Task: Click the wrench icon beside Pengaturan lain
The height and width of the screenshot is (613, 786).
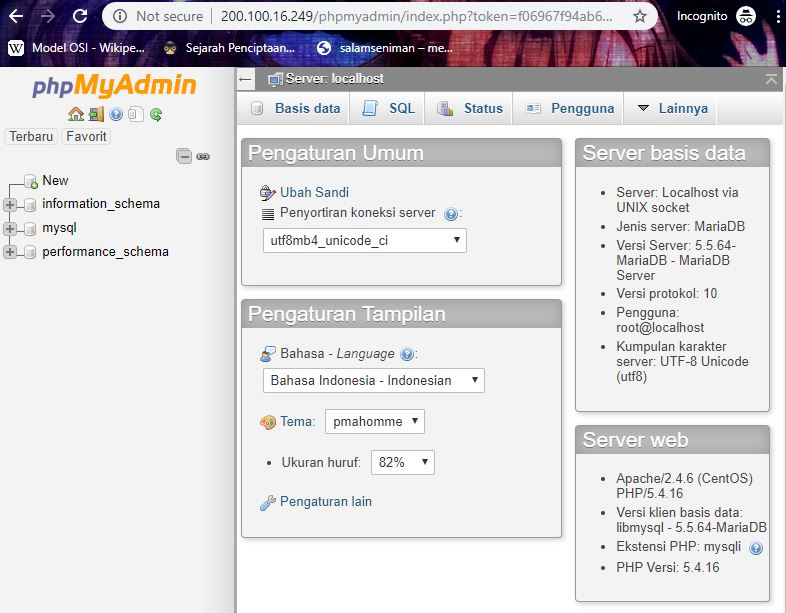Action: (267, 502)
